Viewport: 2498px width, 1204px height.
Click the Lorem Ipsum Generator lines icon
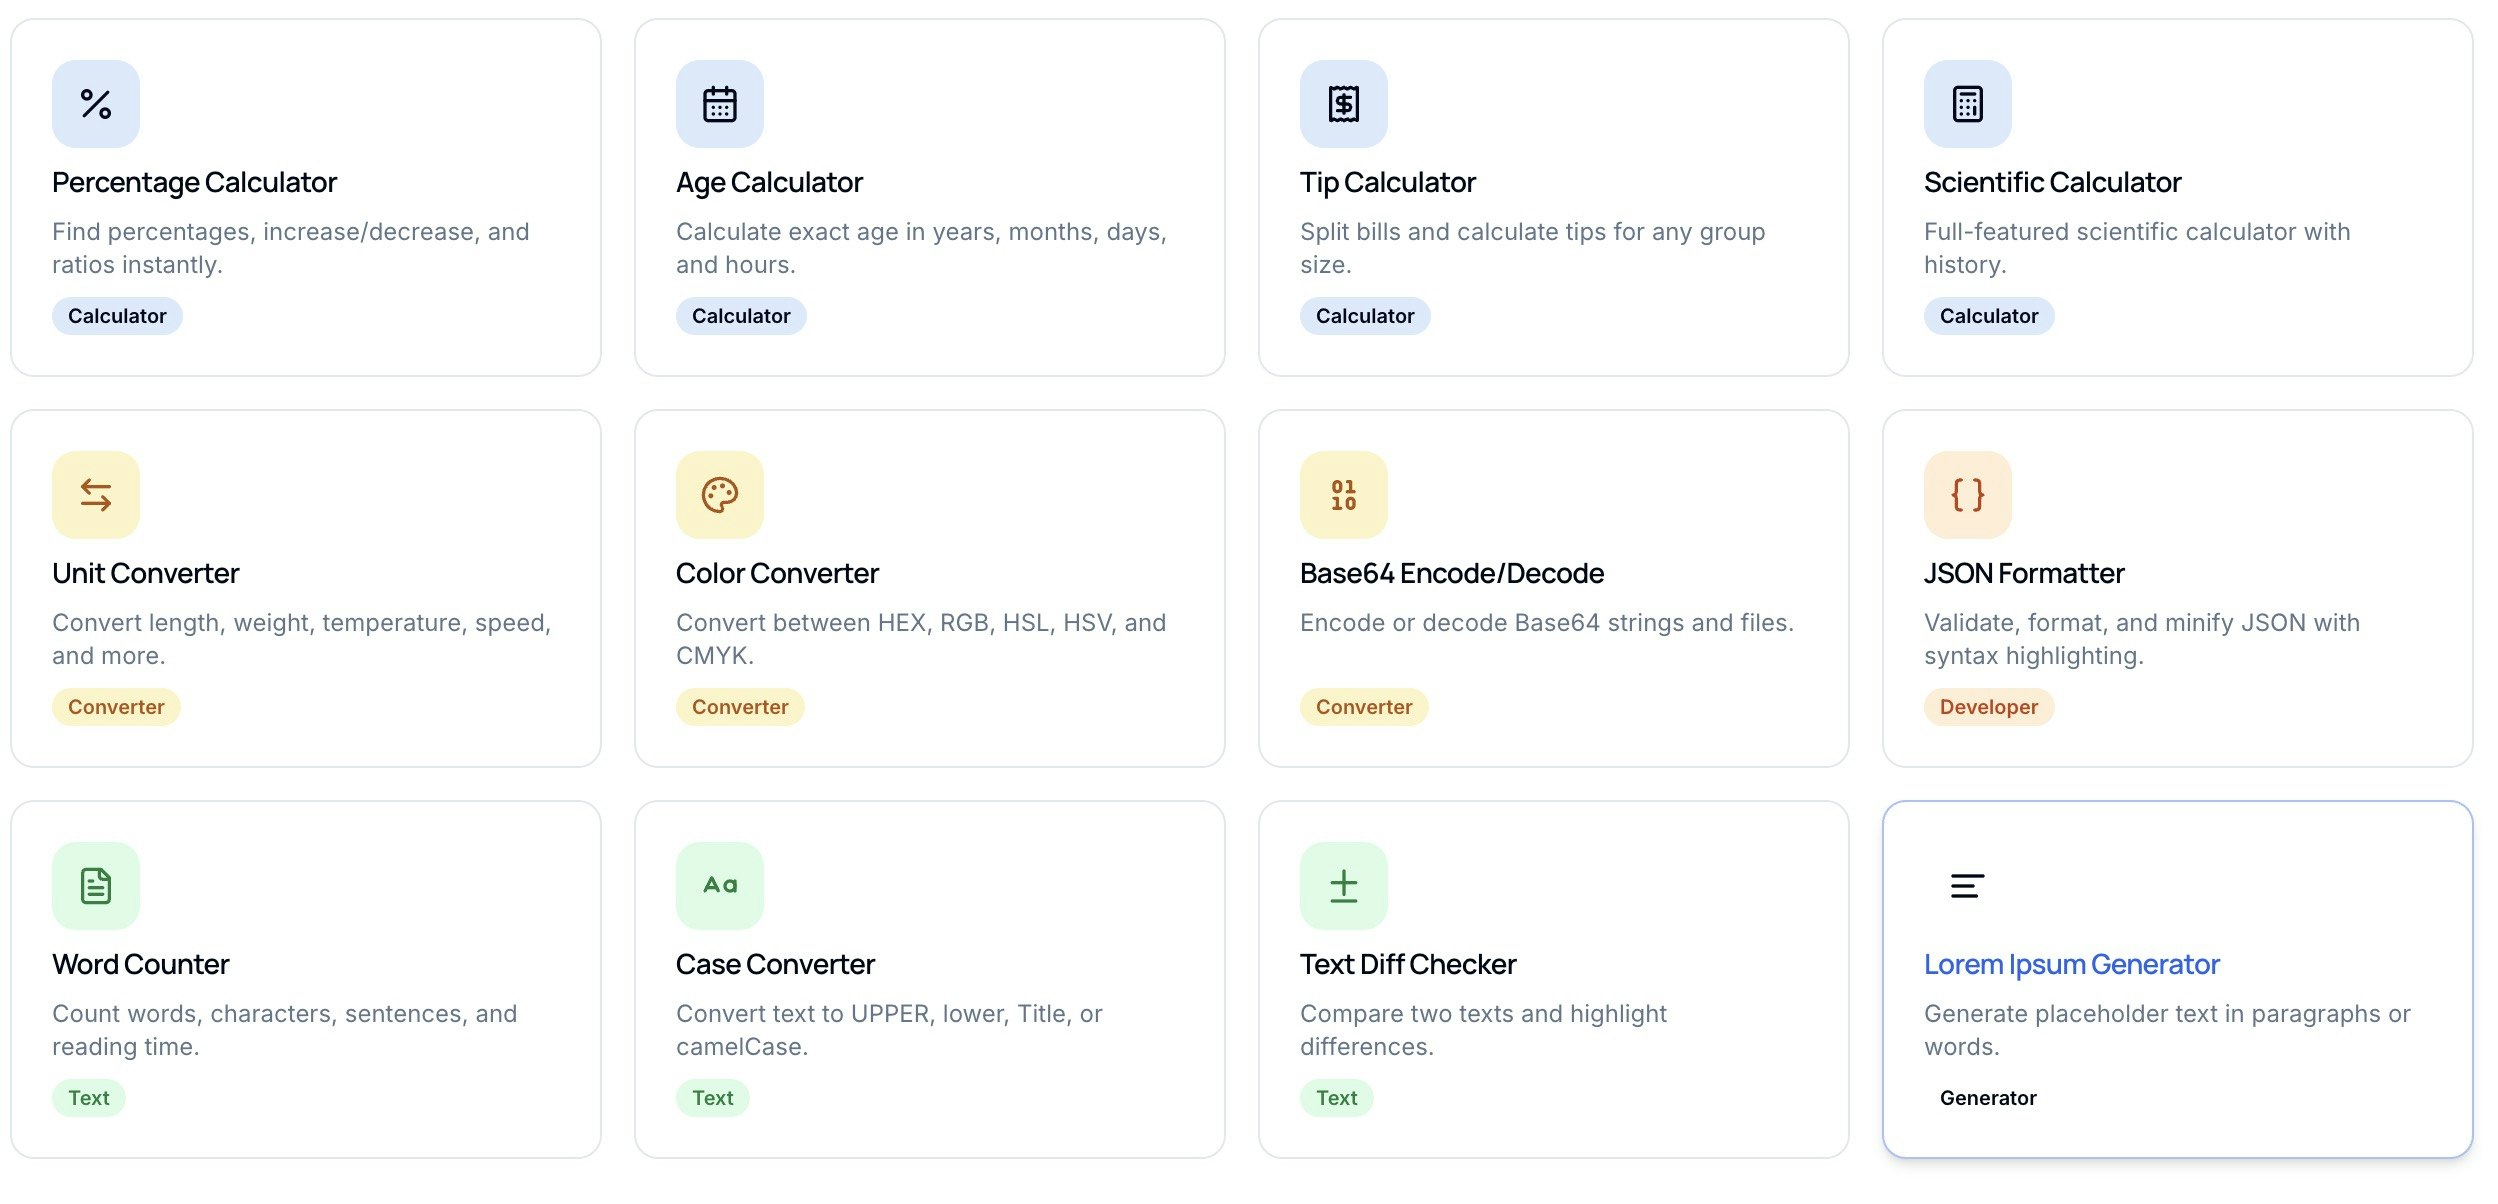(1966, 885)
